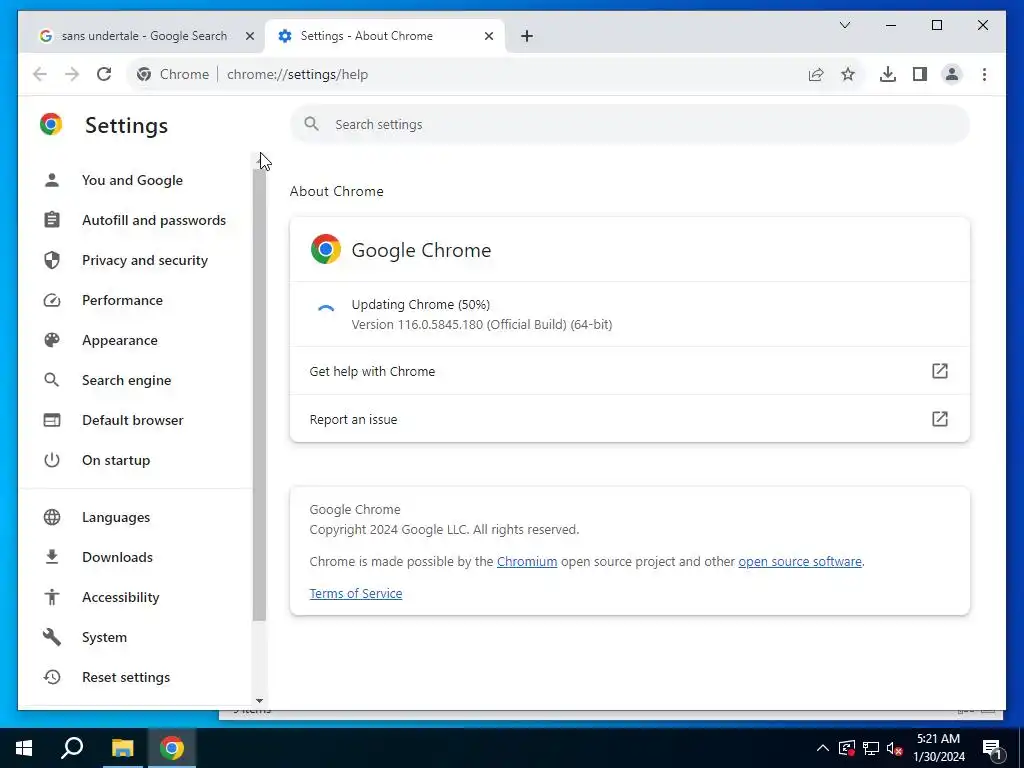Expand the tab search chevron
This screenshot has height=768, width=1024.
[x=844, y=25]
